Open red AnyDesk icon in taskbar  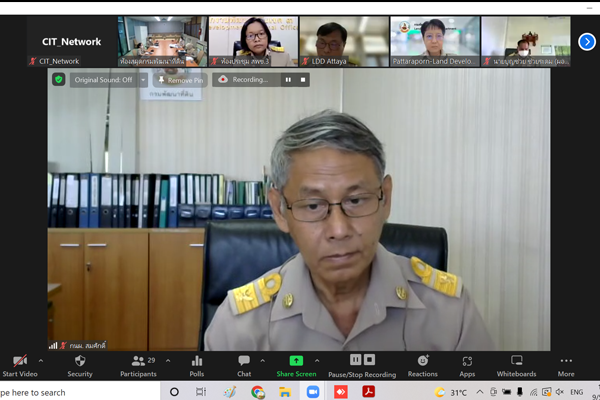point(341,392)
